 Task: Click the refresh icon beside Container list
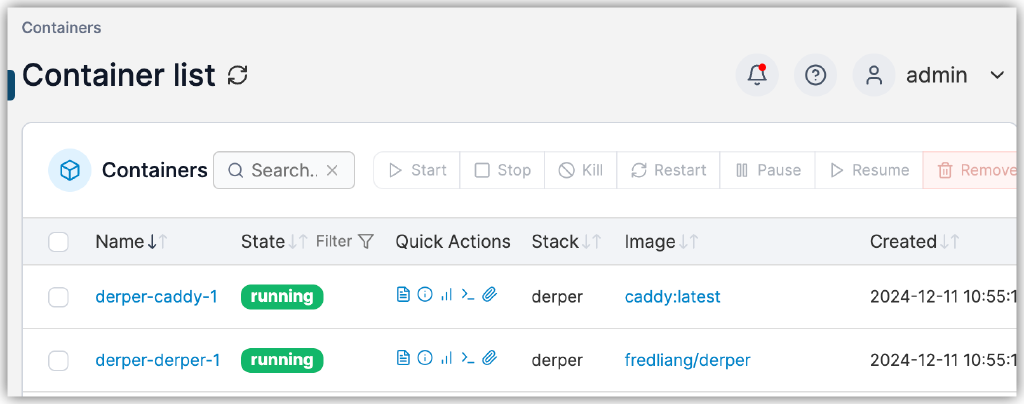[x=238, y=75]
